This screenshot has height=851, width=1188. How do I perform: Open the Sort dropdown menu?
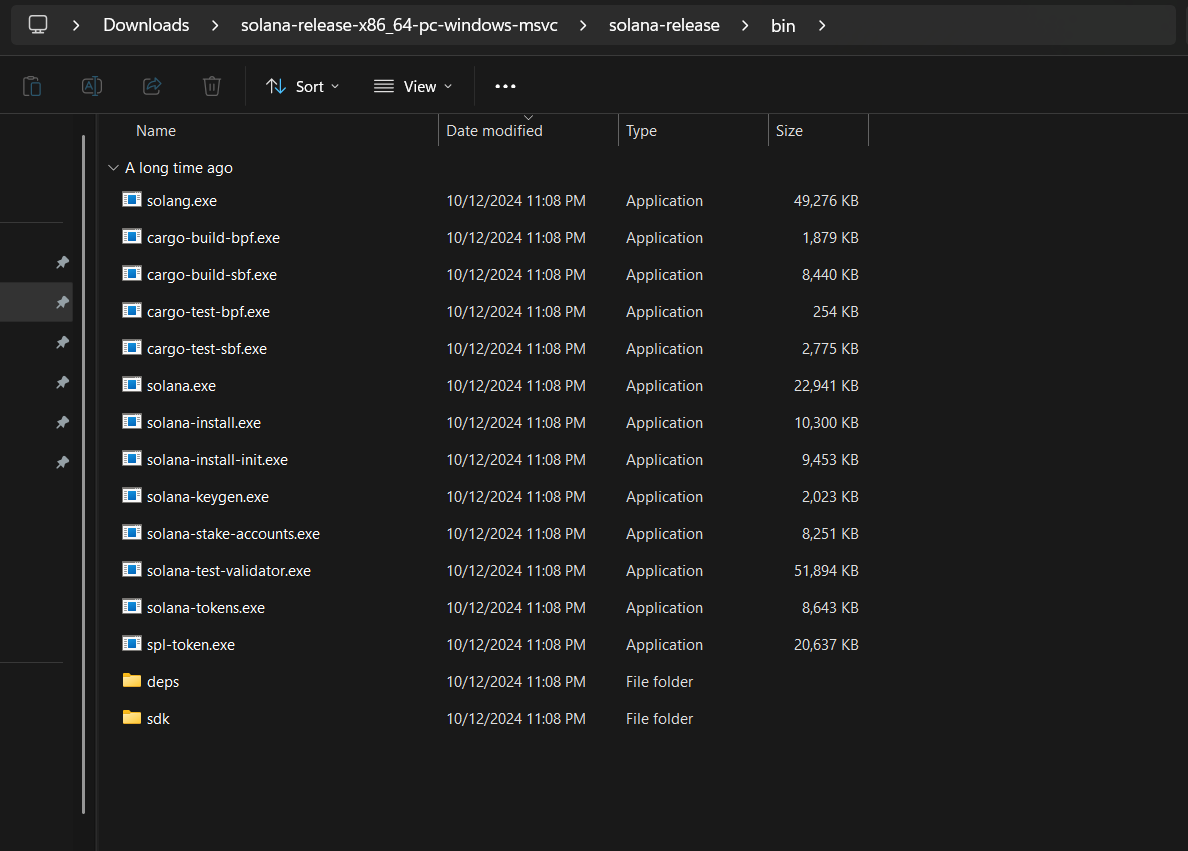[x=303, y=86]
